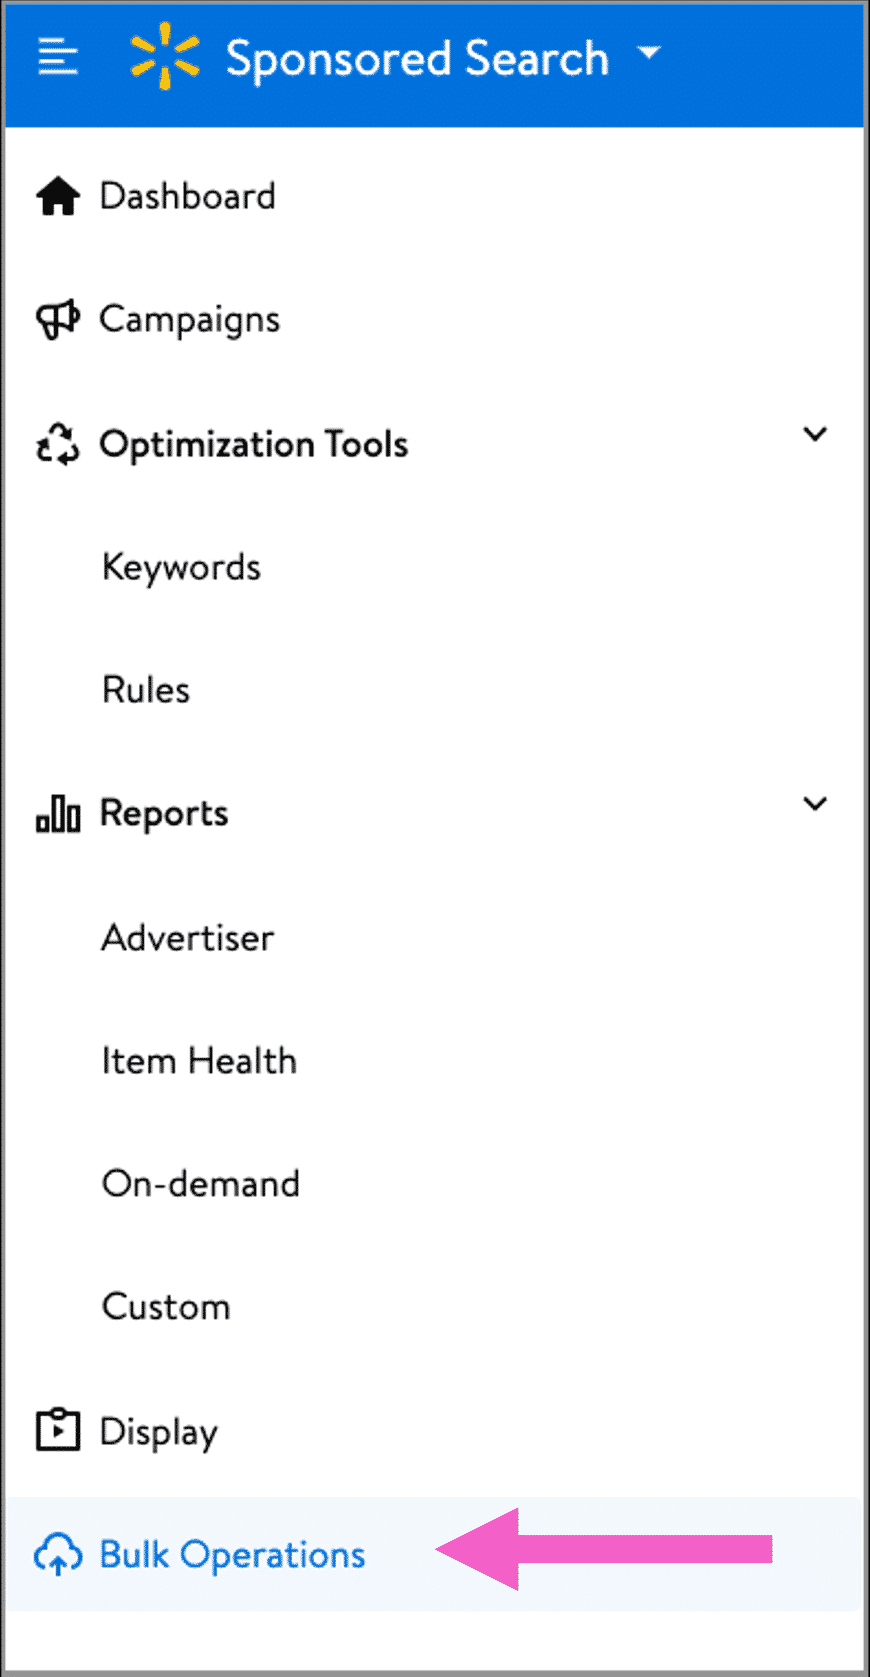Screen dimensions: 870x1677
Task: Open the Custom reports item
Action: (166, 1307)
